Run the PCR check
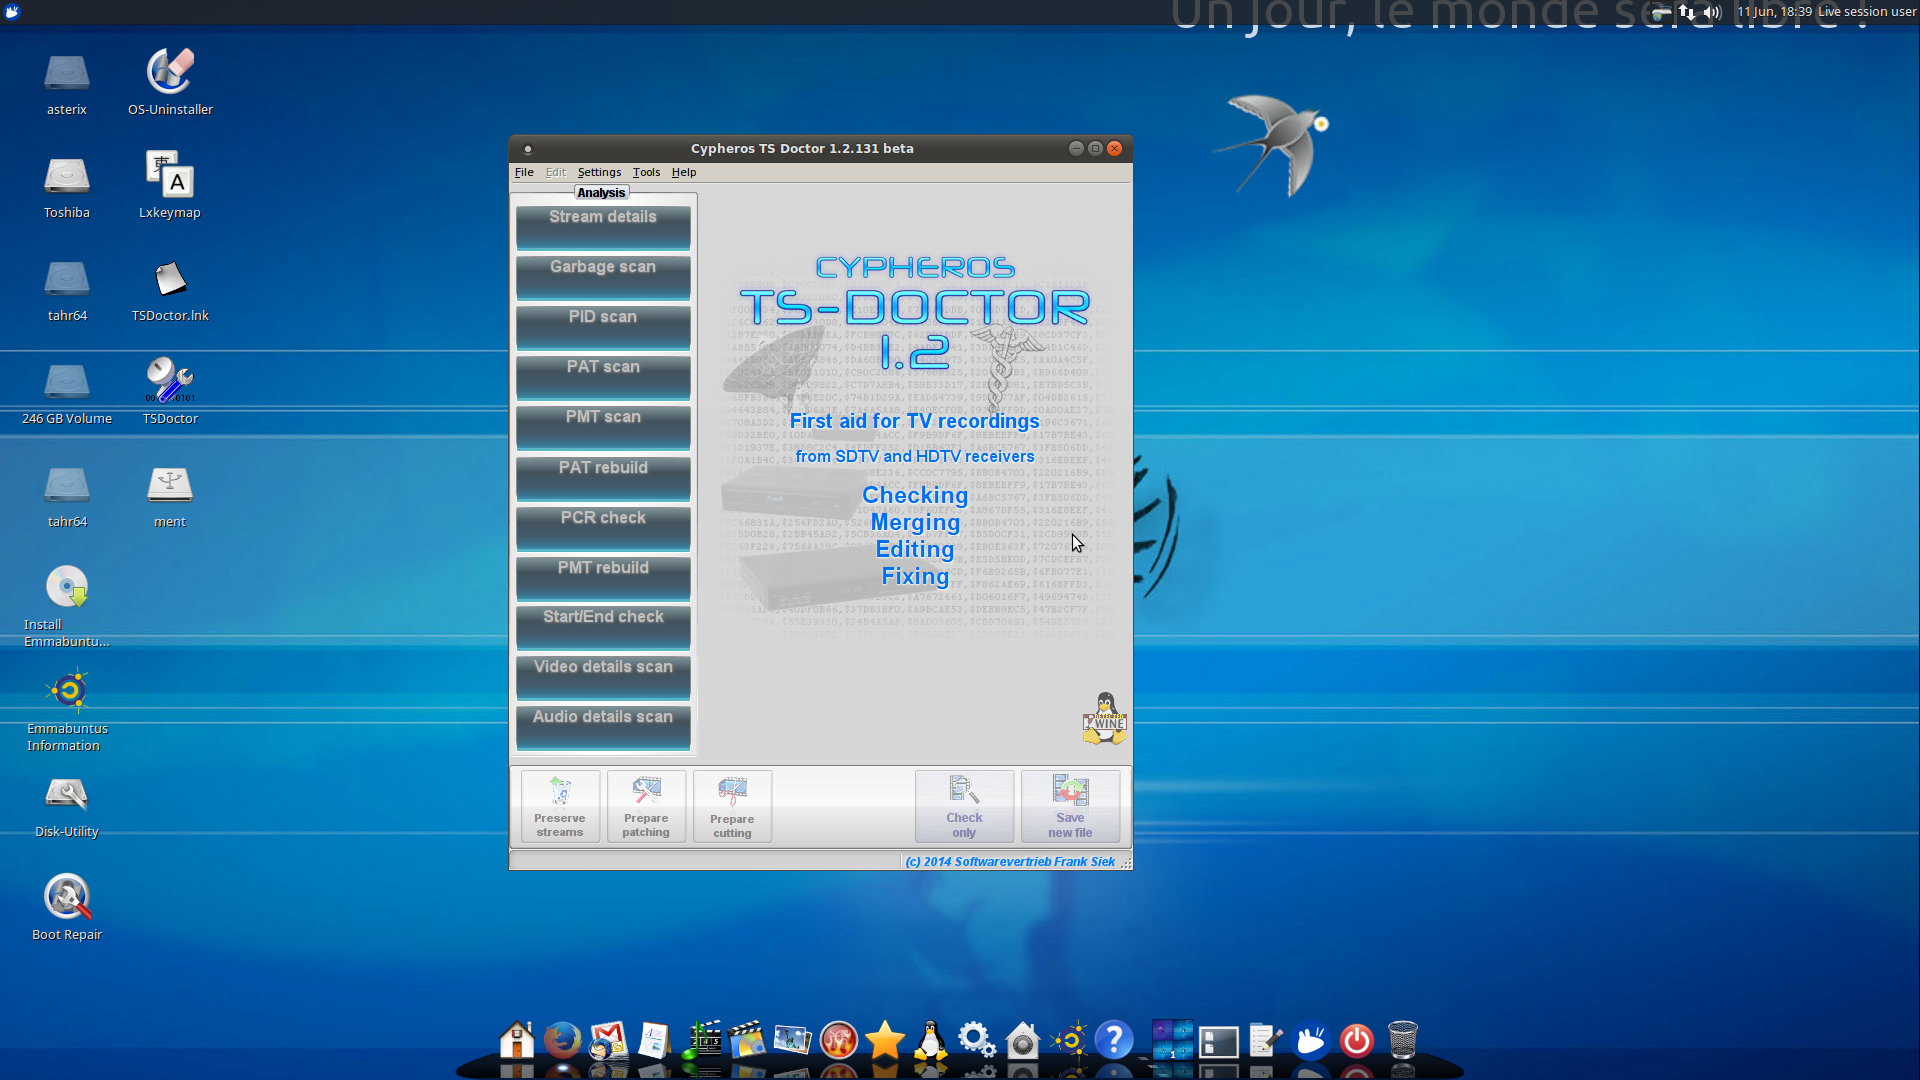The width and height of the screenshot is (1920, 1080). [603, 528]
